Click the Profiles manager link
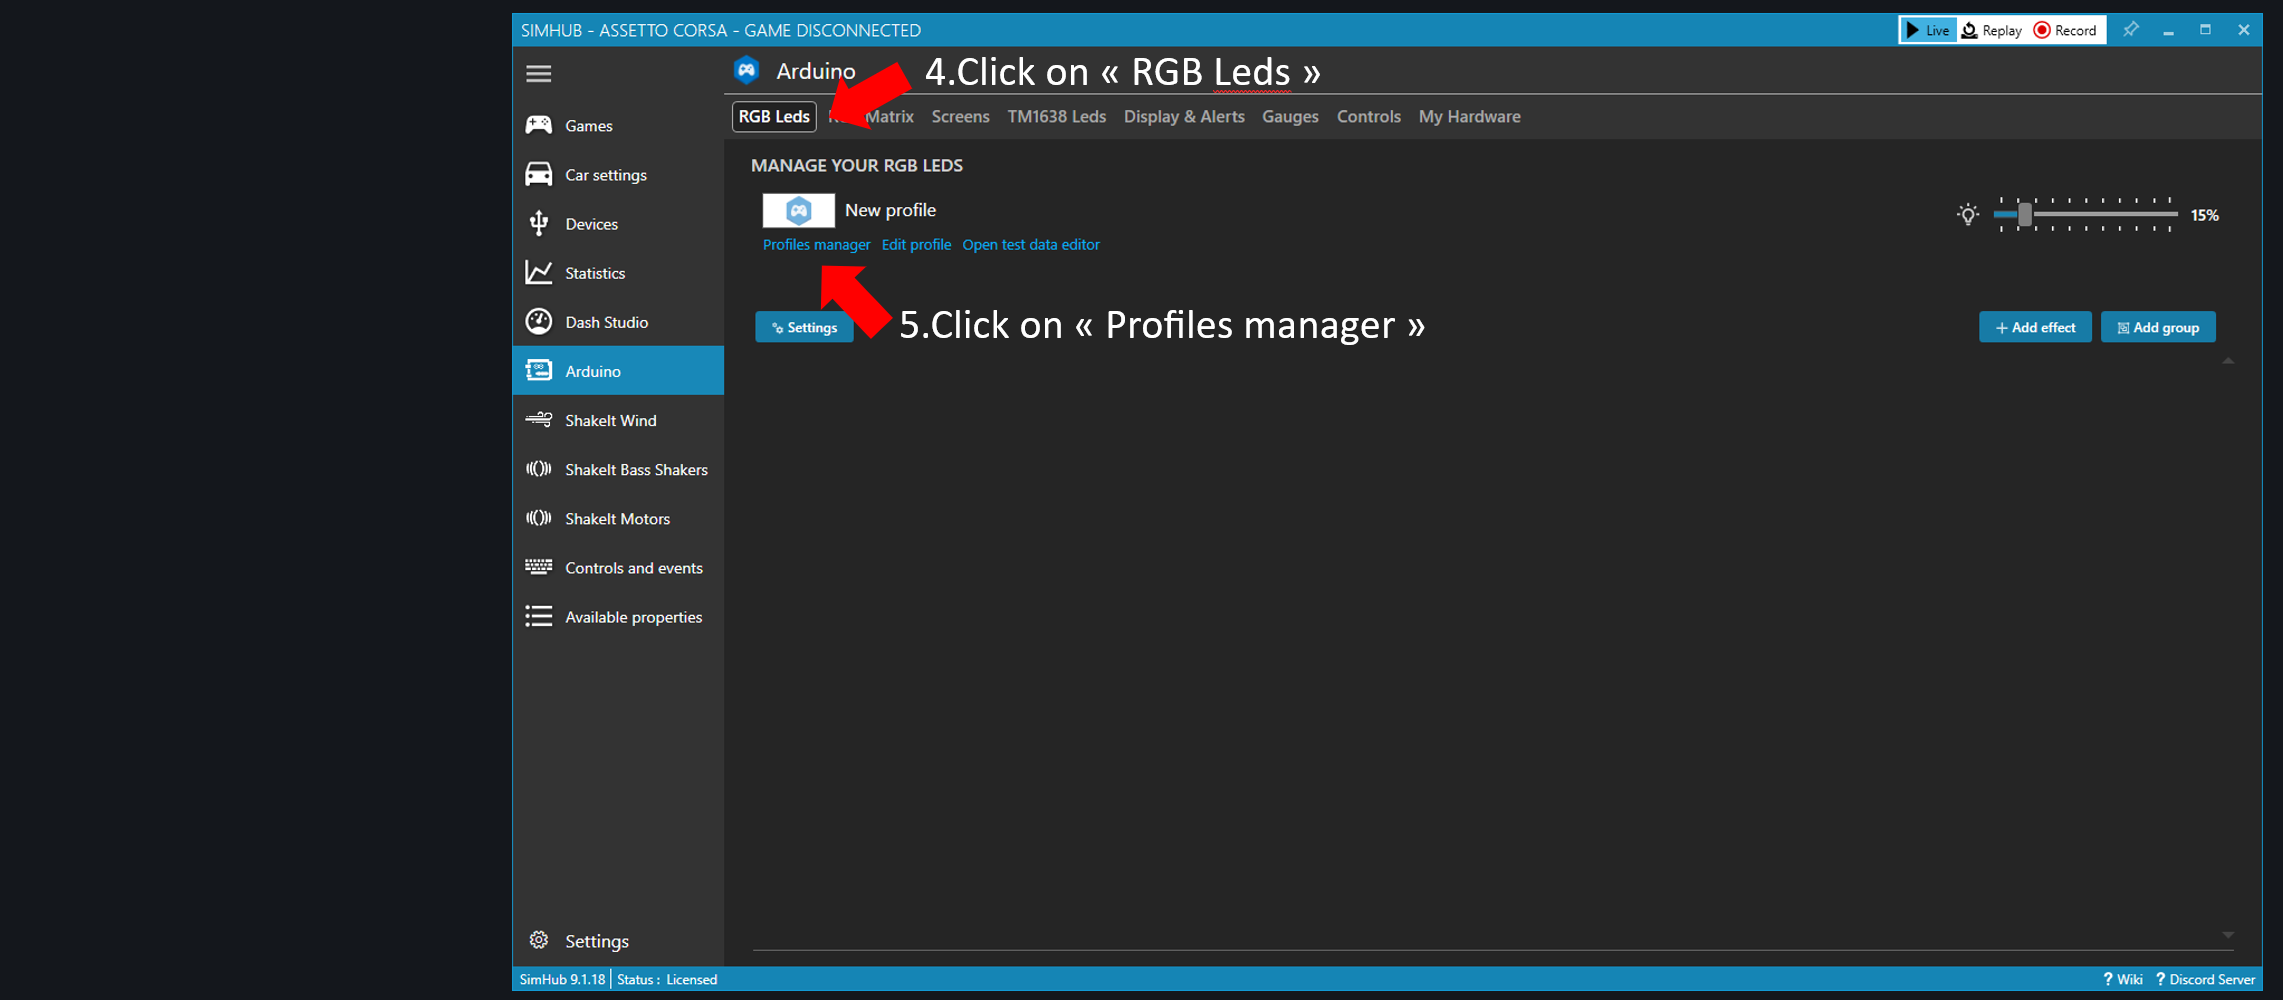 (816, 245)
